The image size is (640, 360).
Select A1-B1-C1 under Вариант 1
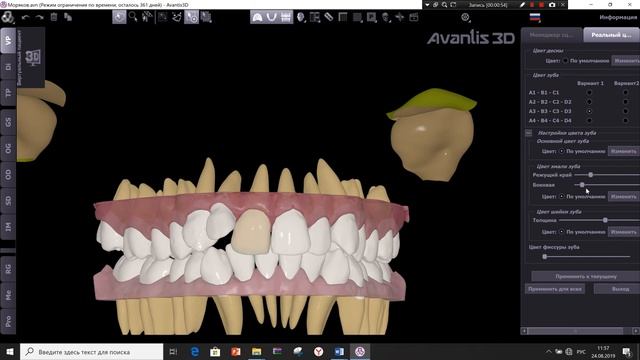589,92
